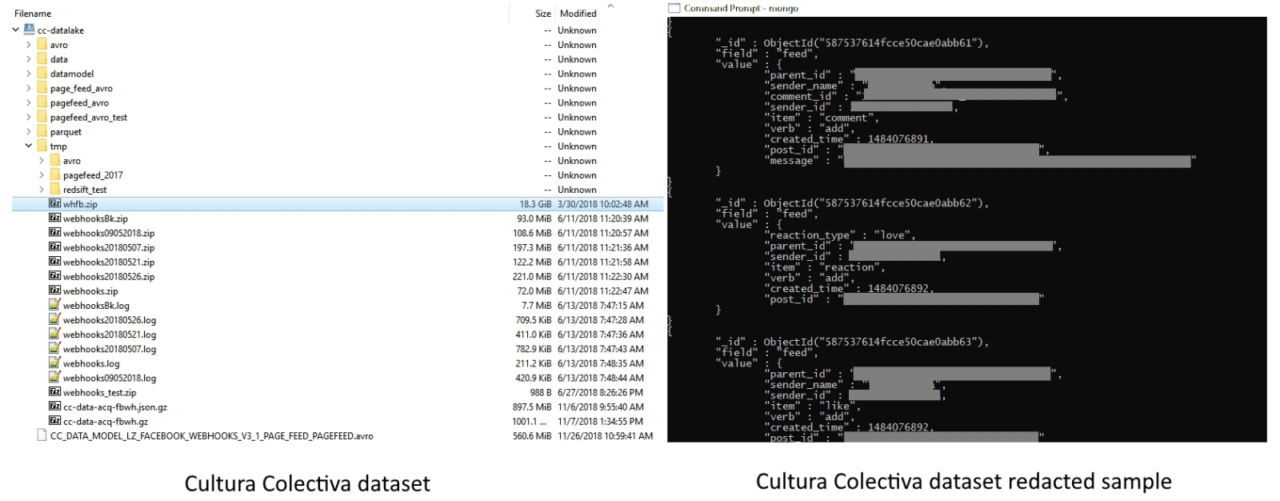Screen dimensions: 1280x501
Task: Click the Command Prompt - mongo title bar
Action: tap(900, 8)
